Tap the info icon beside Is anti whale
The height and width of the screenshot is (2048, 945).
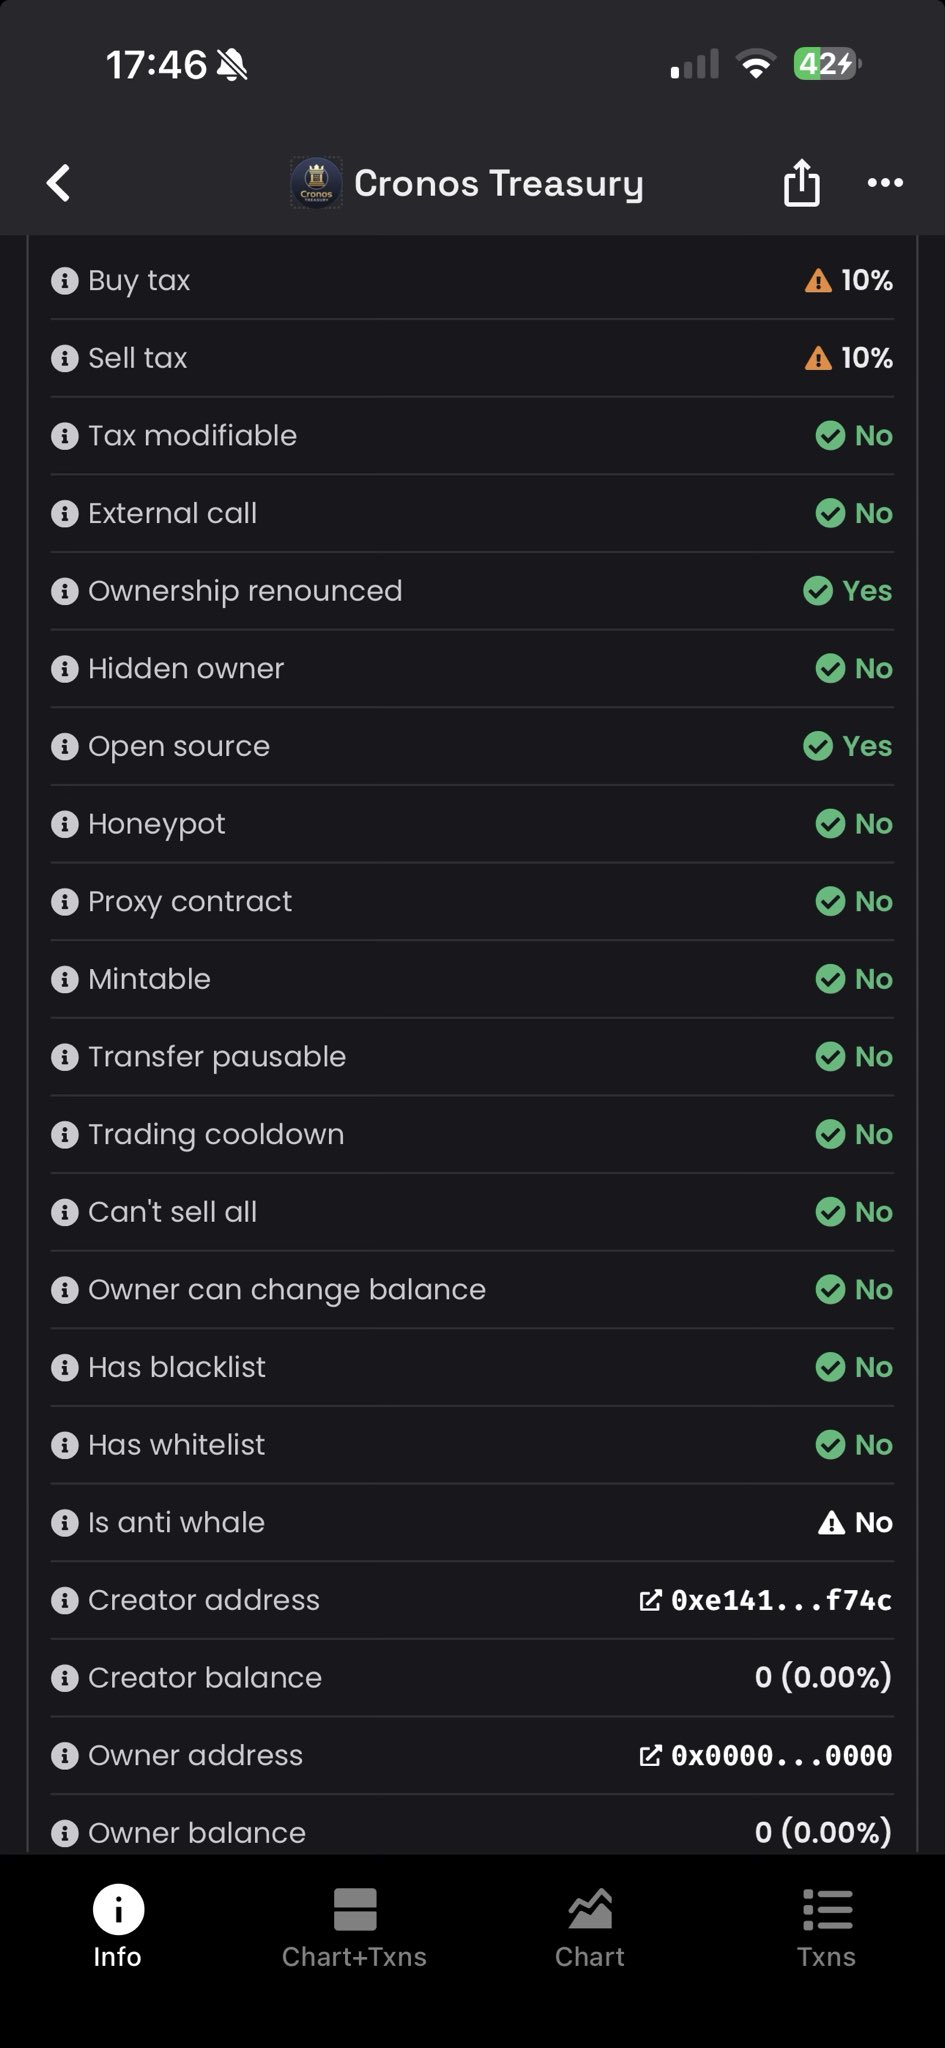64,1522
